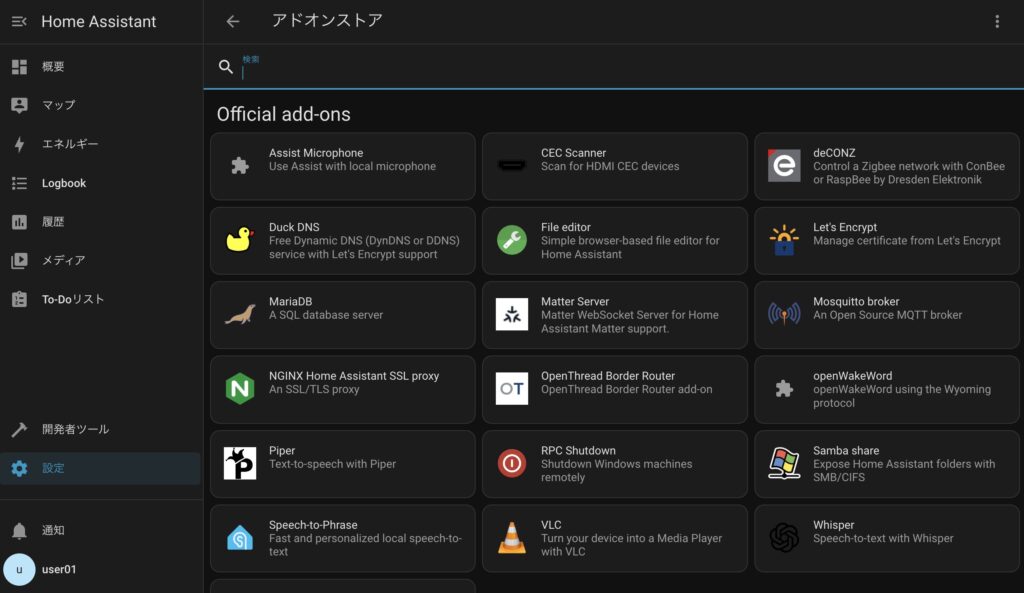Select NGINX Home Assistant SSL proxy title
This screenshot has width=1024, height=593.
coord(354,376)
